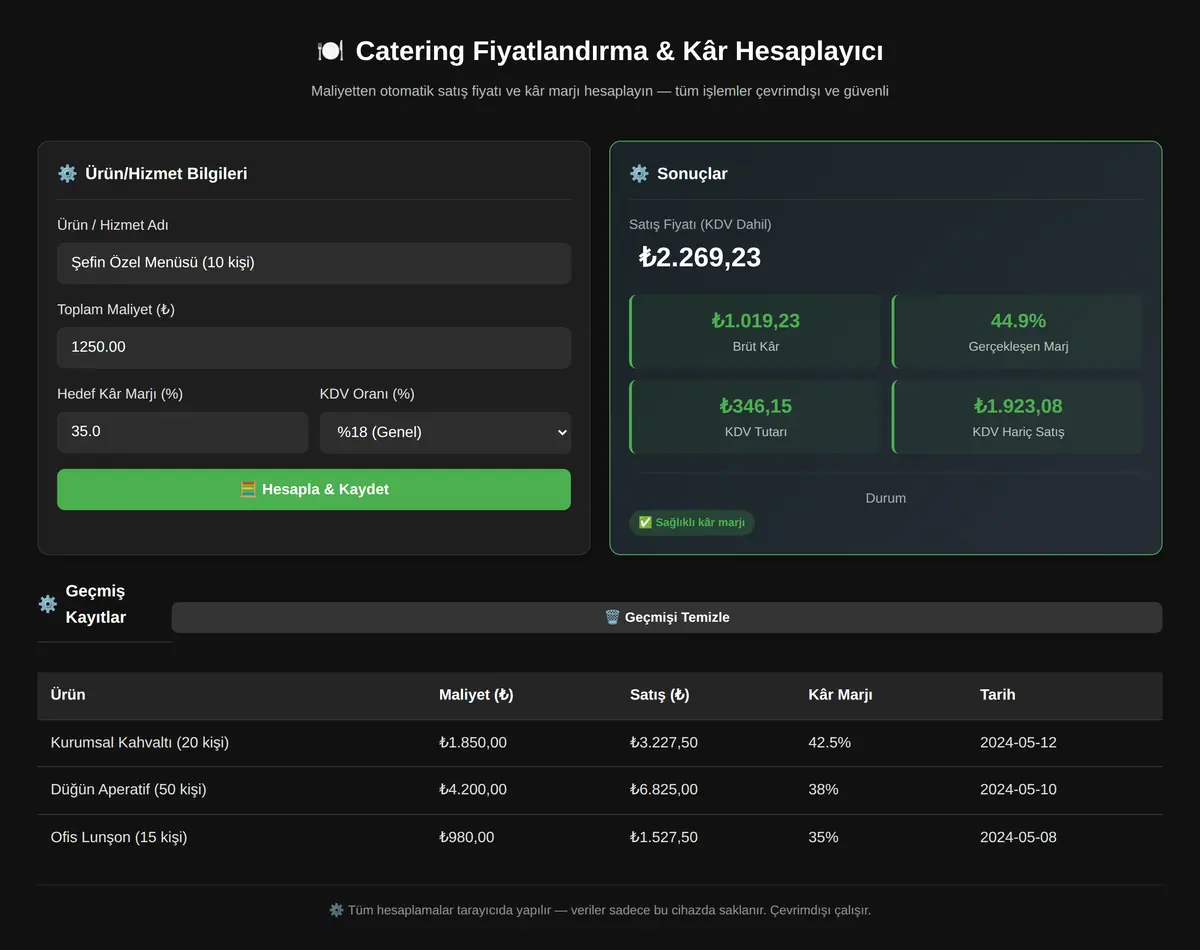Image resolution: width=1200 pixels, height=950 pixels.
Task: Select the Hedef Kâr Marjı input
Action: coord(182,432)
